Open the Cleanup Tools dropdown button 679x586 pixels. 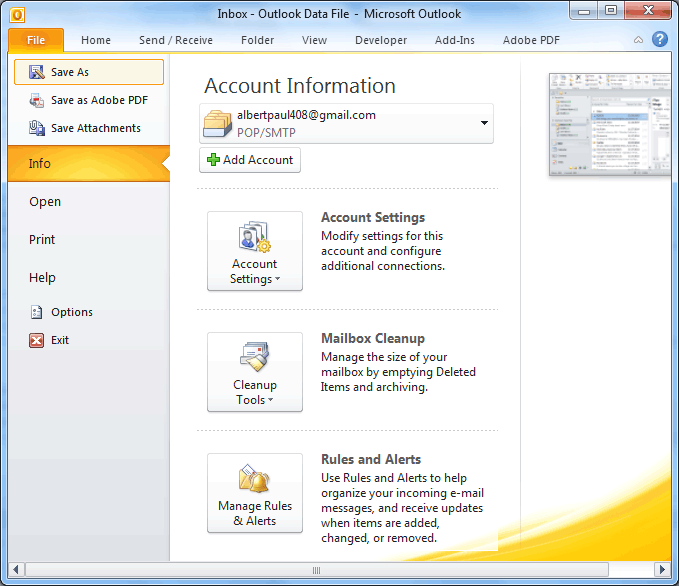[255, 372]
